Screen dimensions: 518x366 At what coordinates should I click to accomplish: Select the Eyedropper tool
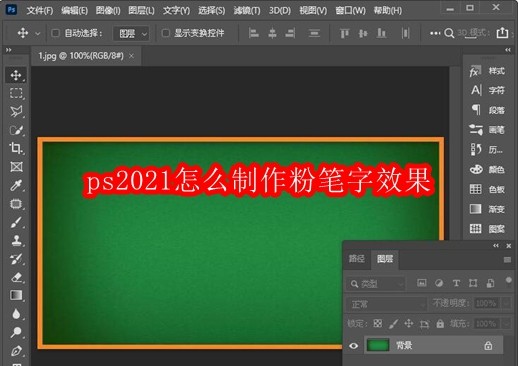16,185
